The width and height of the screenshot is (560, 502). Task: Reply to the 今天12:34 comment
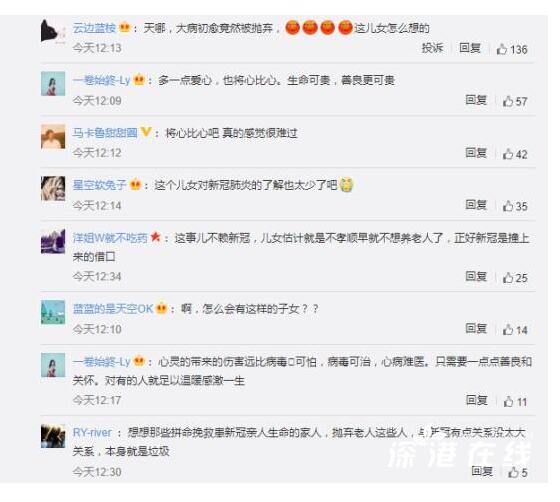tap(476, 276)
